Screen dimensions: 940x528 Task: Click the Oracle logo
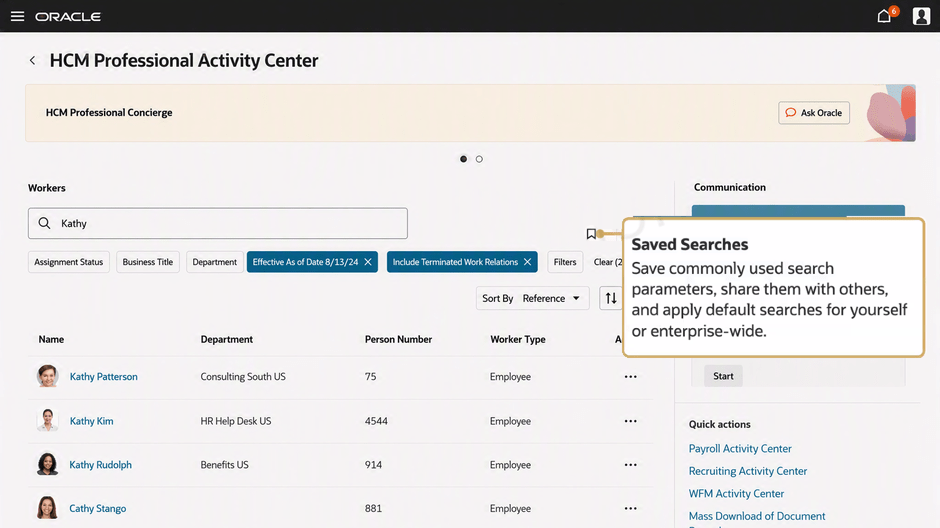68,17
